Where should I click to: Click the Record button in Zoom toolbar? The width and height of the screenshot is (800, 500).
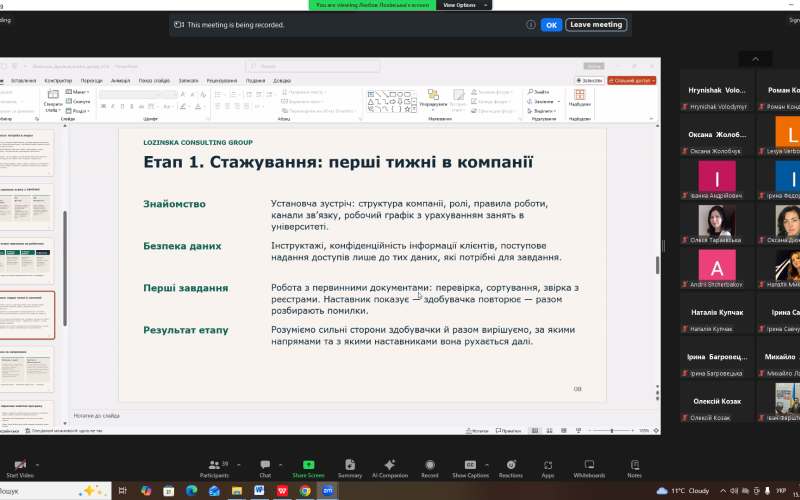430,469
